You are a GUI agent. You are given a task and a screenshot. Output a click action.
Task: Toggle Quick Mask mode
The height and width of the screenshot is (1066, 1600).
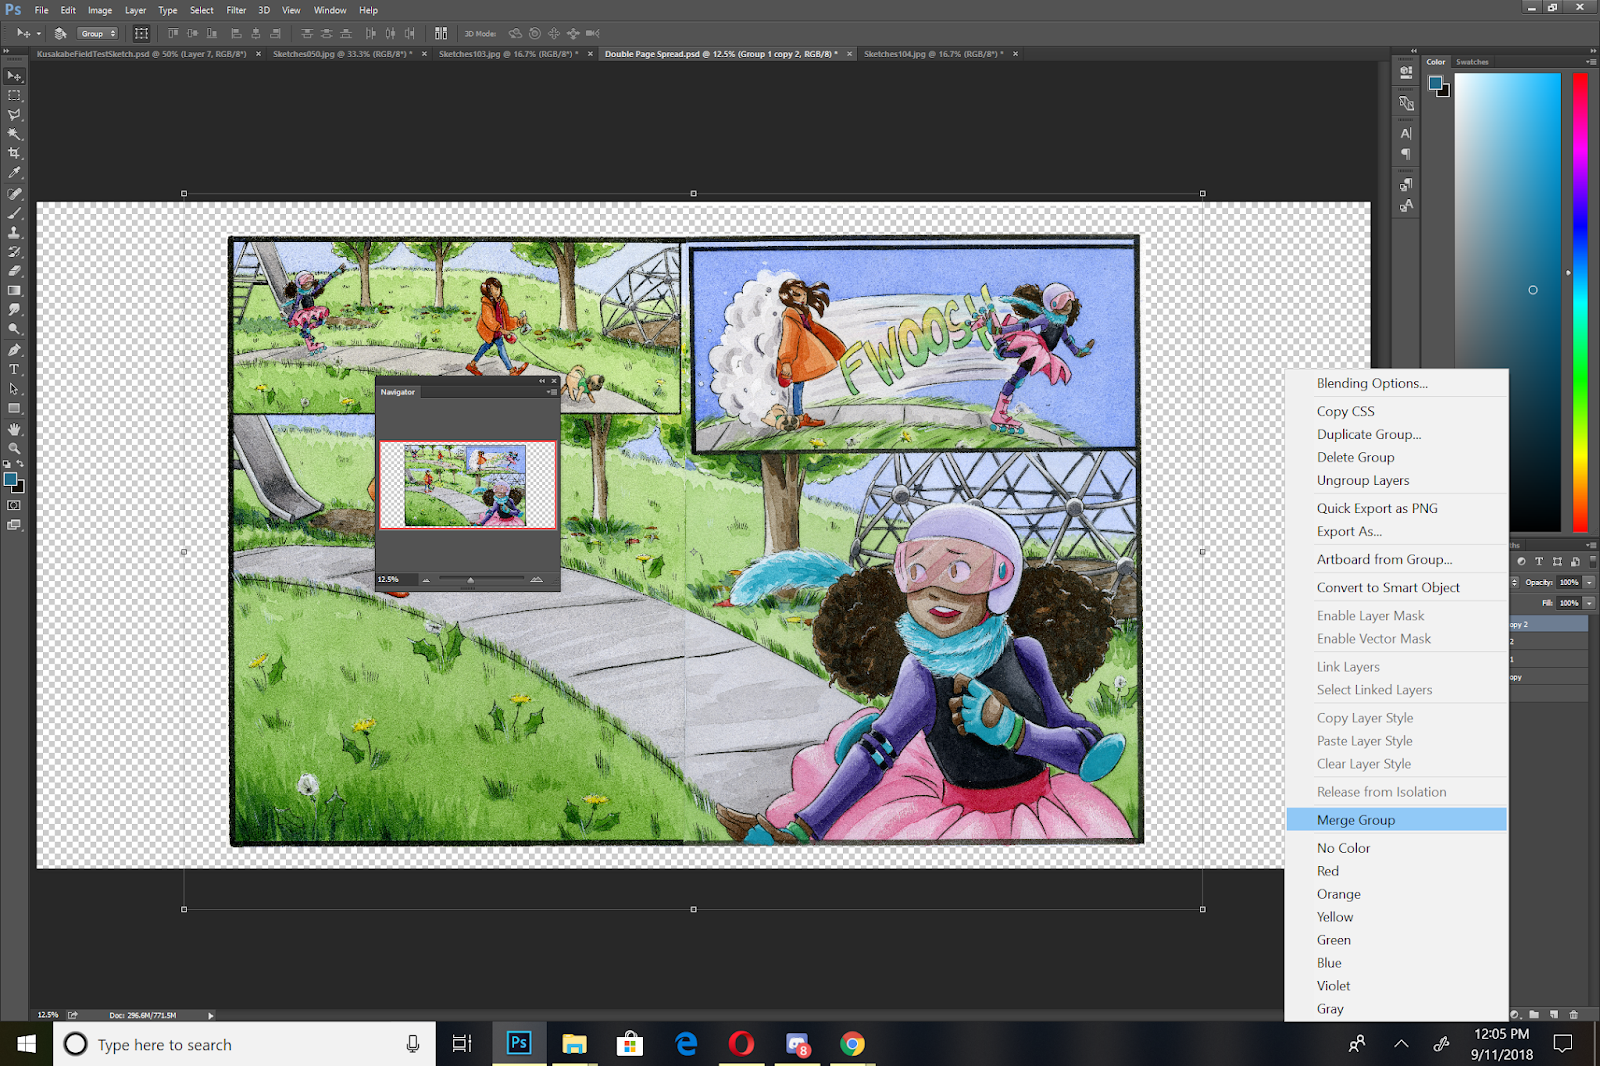pos(14,505)
